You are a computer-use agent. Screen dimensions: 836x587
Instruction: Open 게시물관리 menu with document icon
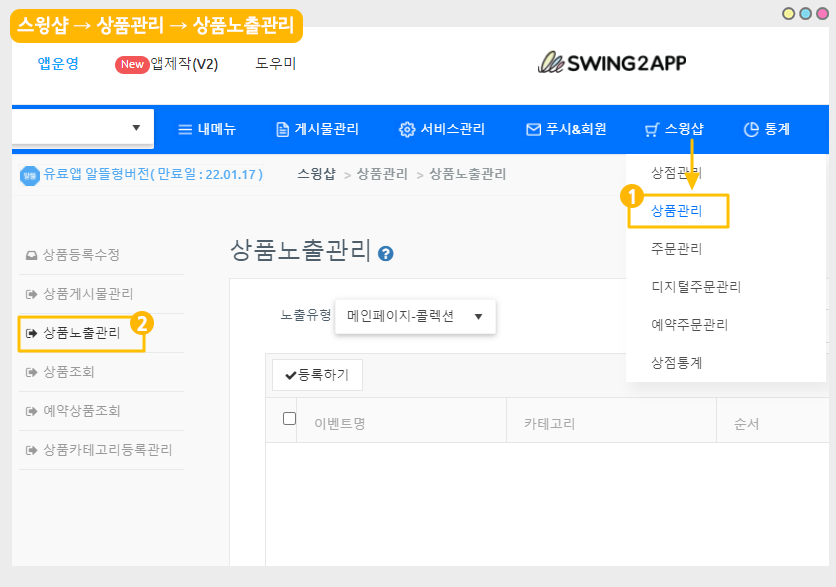click(x=317, y=129)
